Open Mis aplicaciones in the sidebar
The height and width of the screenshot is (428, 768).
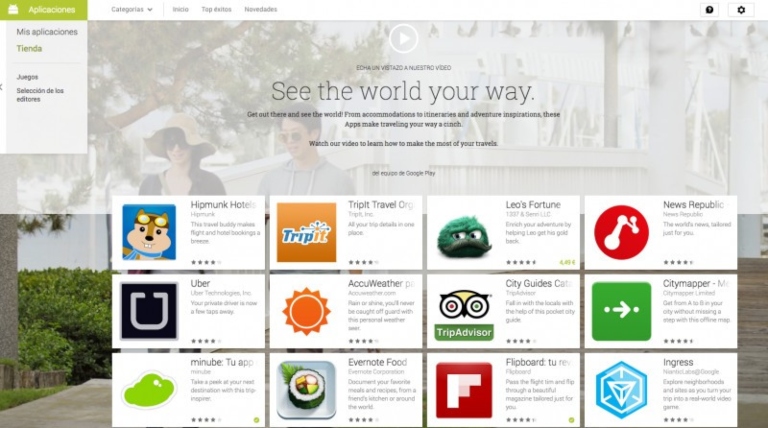point(46,32)
